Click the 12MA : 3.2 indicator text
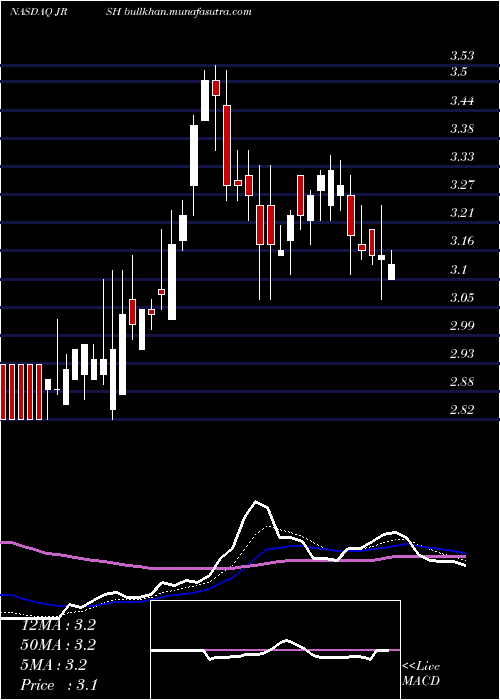Viewport: 500px width, 700px height. [58, 625]
